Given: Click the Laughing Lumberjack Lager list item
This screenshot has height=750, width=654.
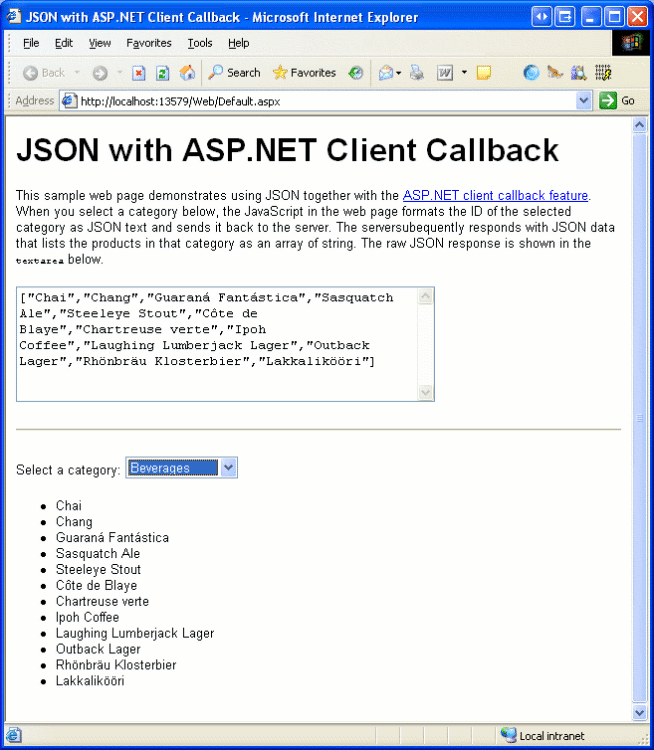Looking at the screenshot, I should click(x=135, y=633).
